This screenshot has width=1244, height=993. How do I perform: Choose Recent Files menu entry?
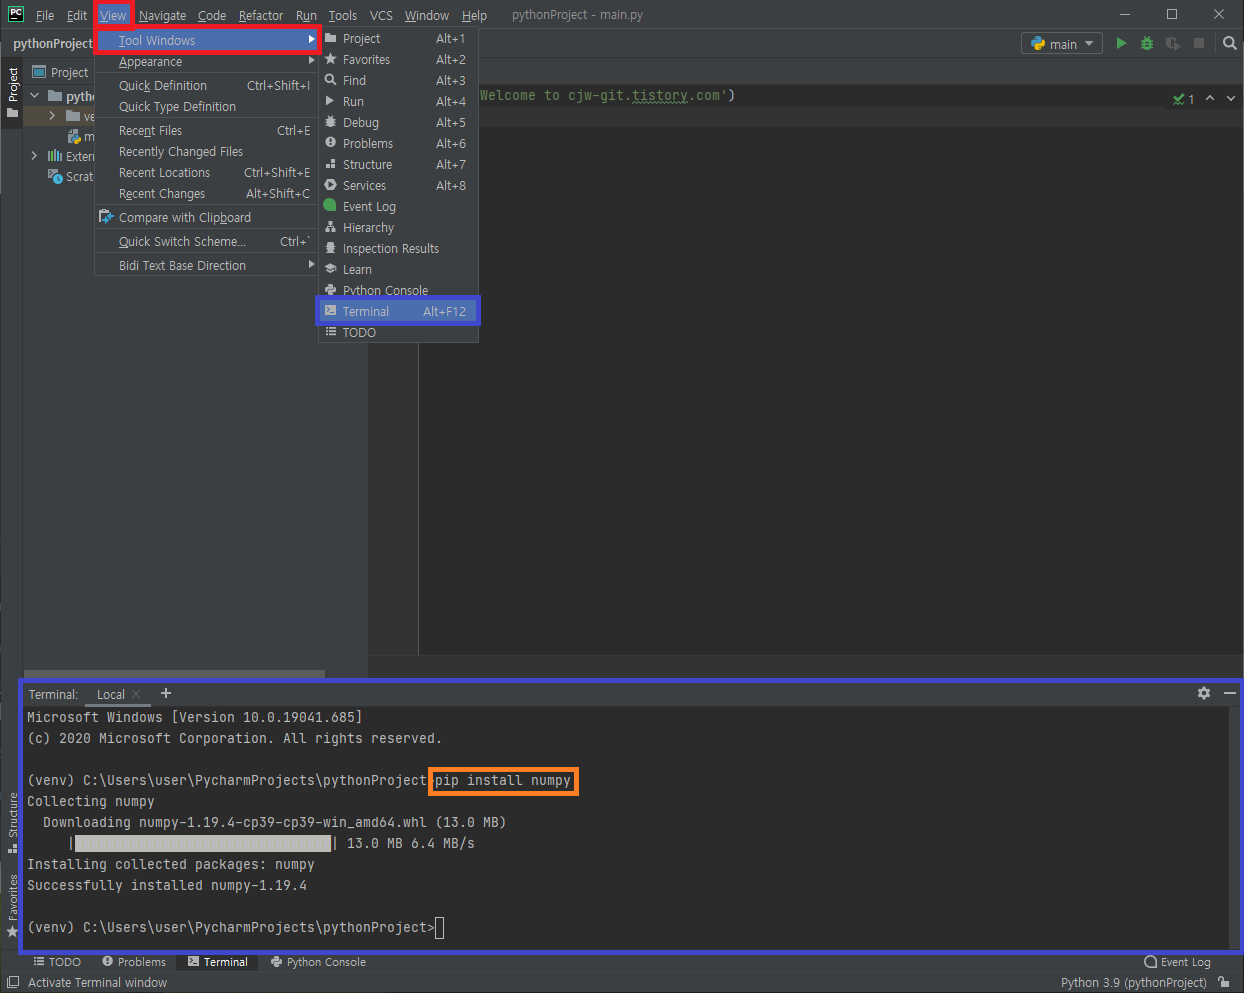point(207,131)
